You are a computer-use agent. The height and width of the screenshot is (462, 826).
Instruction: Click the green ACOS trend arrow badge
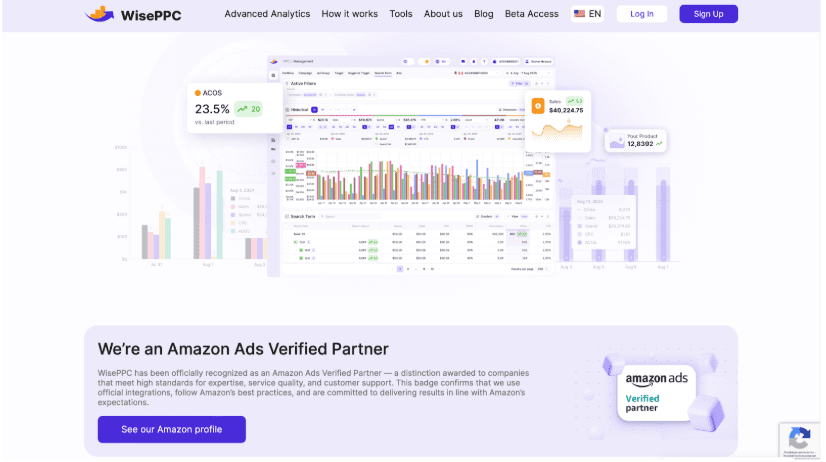tap(248, 109)
